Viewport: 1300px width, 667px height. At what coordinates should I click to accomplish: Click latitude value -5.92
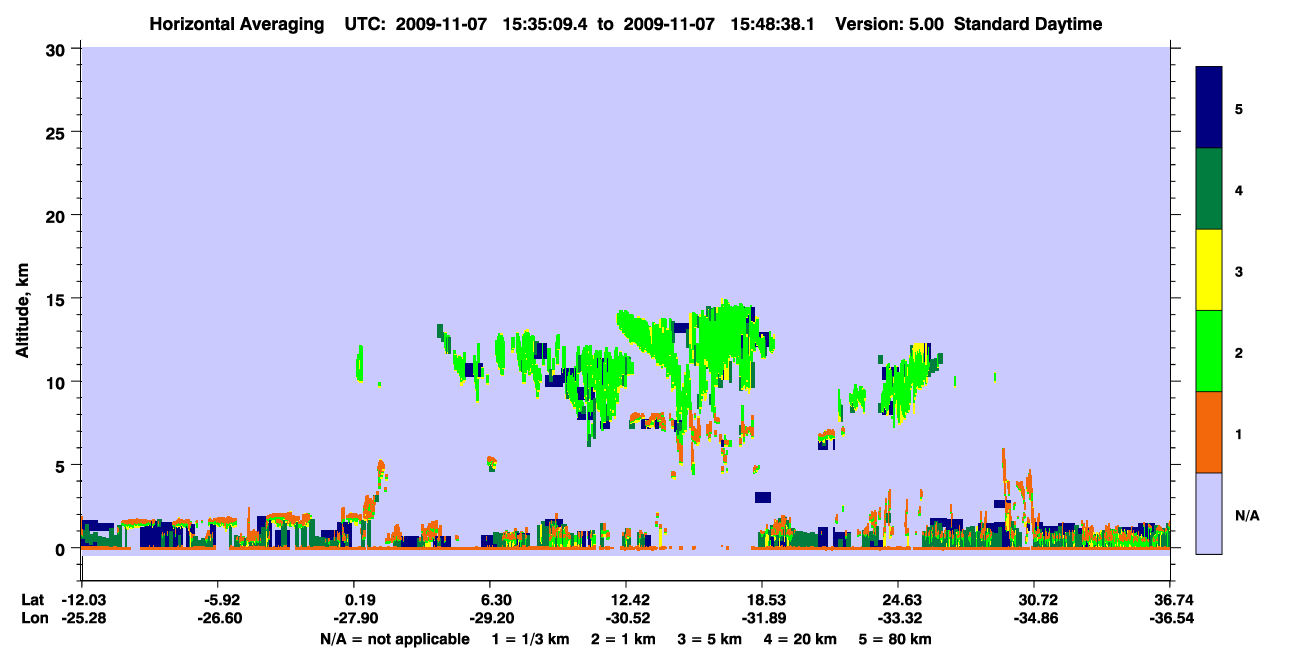pos(217,600)
